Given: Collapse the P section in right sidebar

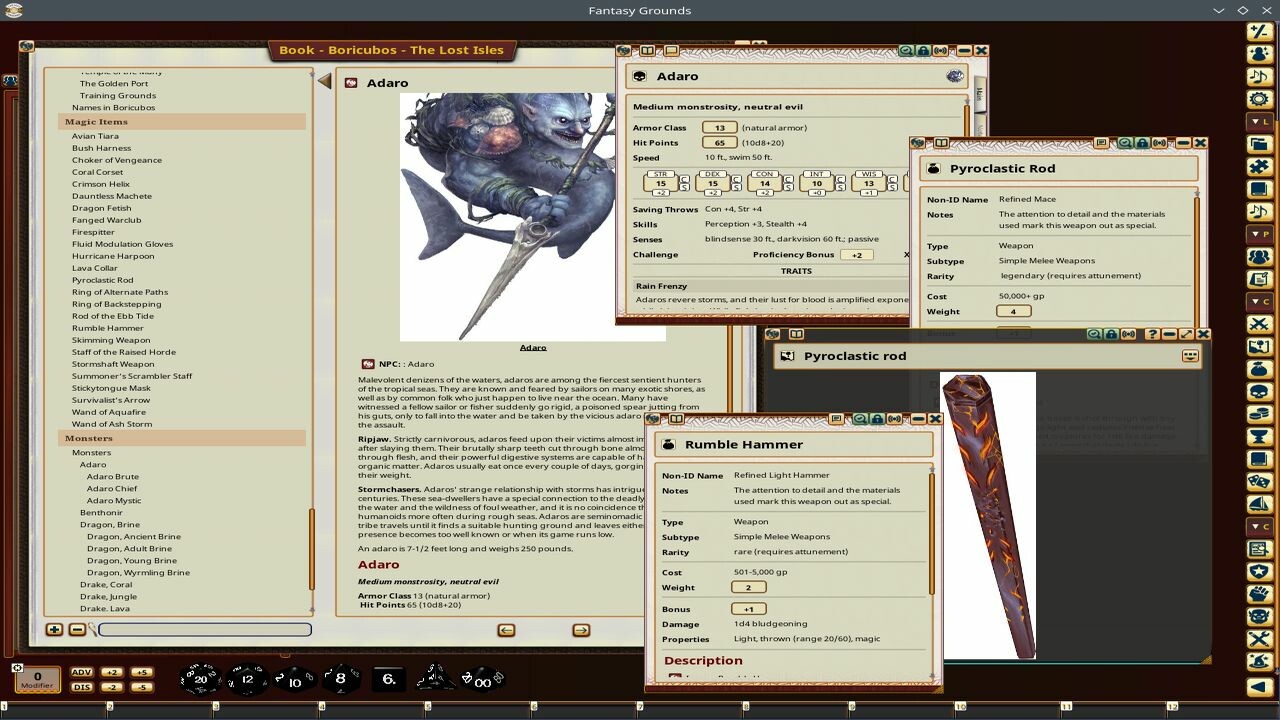Looking at the screenshot, I should pyautogui.click(x=1259, y=233).
